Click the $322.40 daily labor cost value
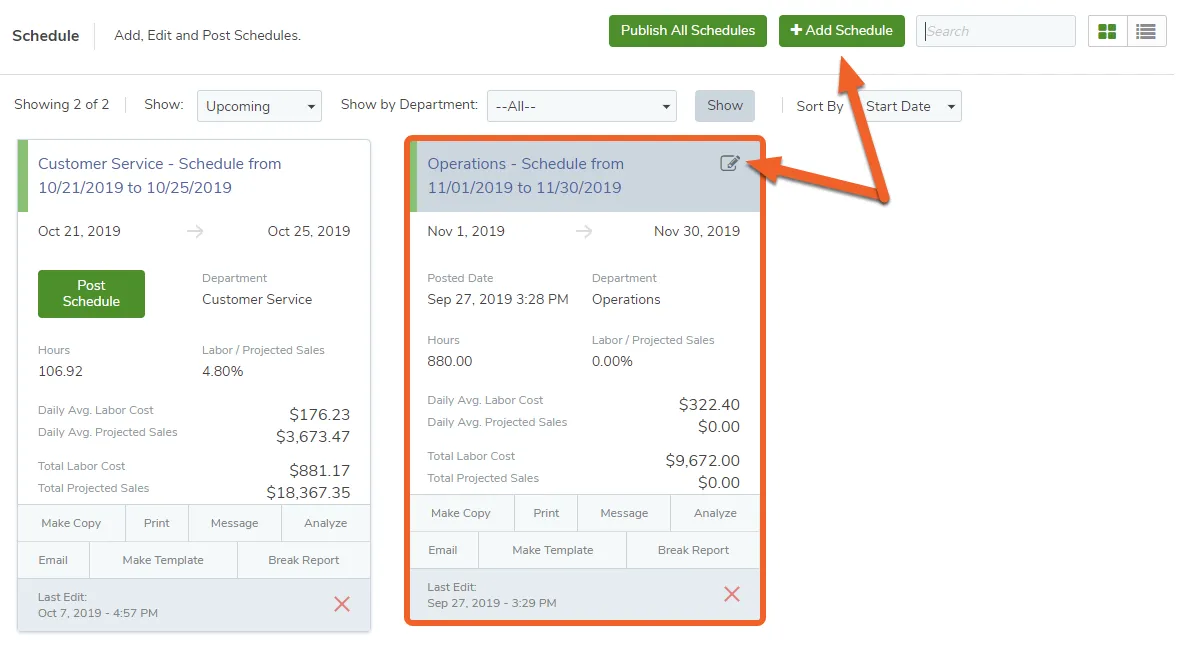This screenshot has width=1180, height=655. [x=710, y=405]
